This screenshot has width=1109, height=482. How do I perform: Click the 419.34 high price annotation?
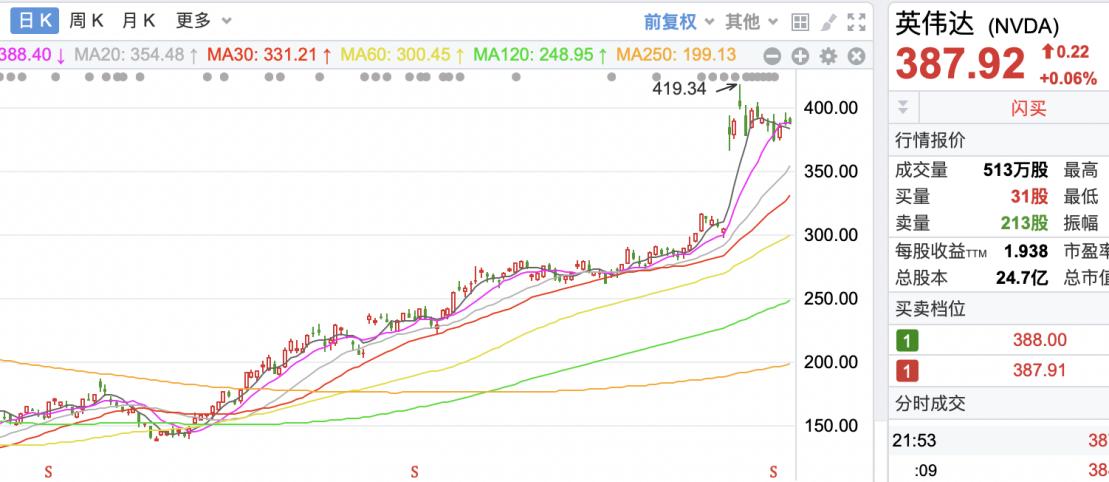coord(679,89)
